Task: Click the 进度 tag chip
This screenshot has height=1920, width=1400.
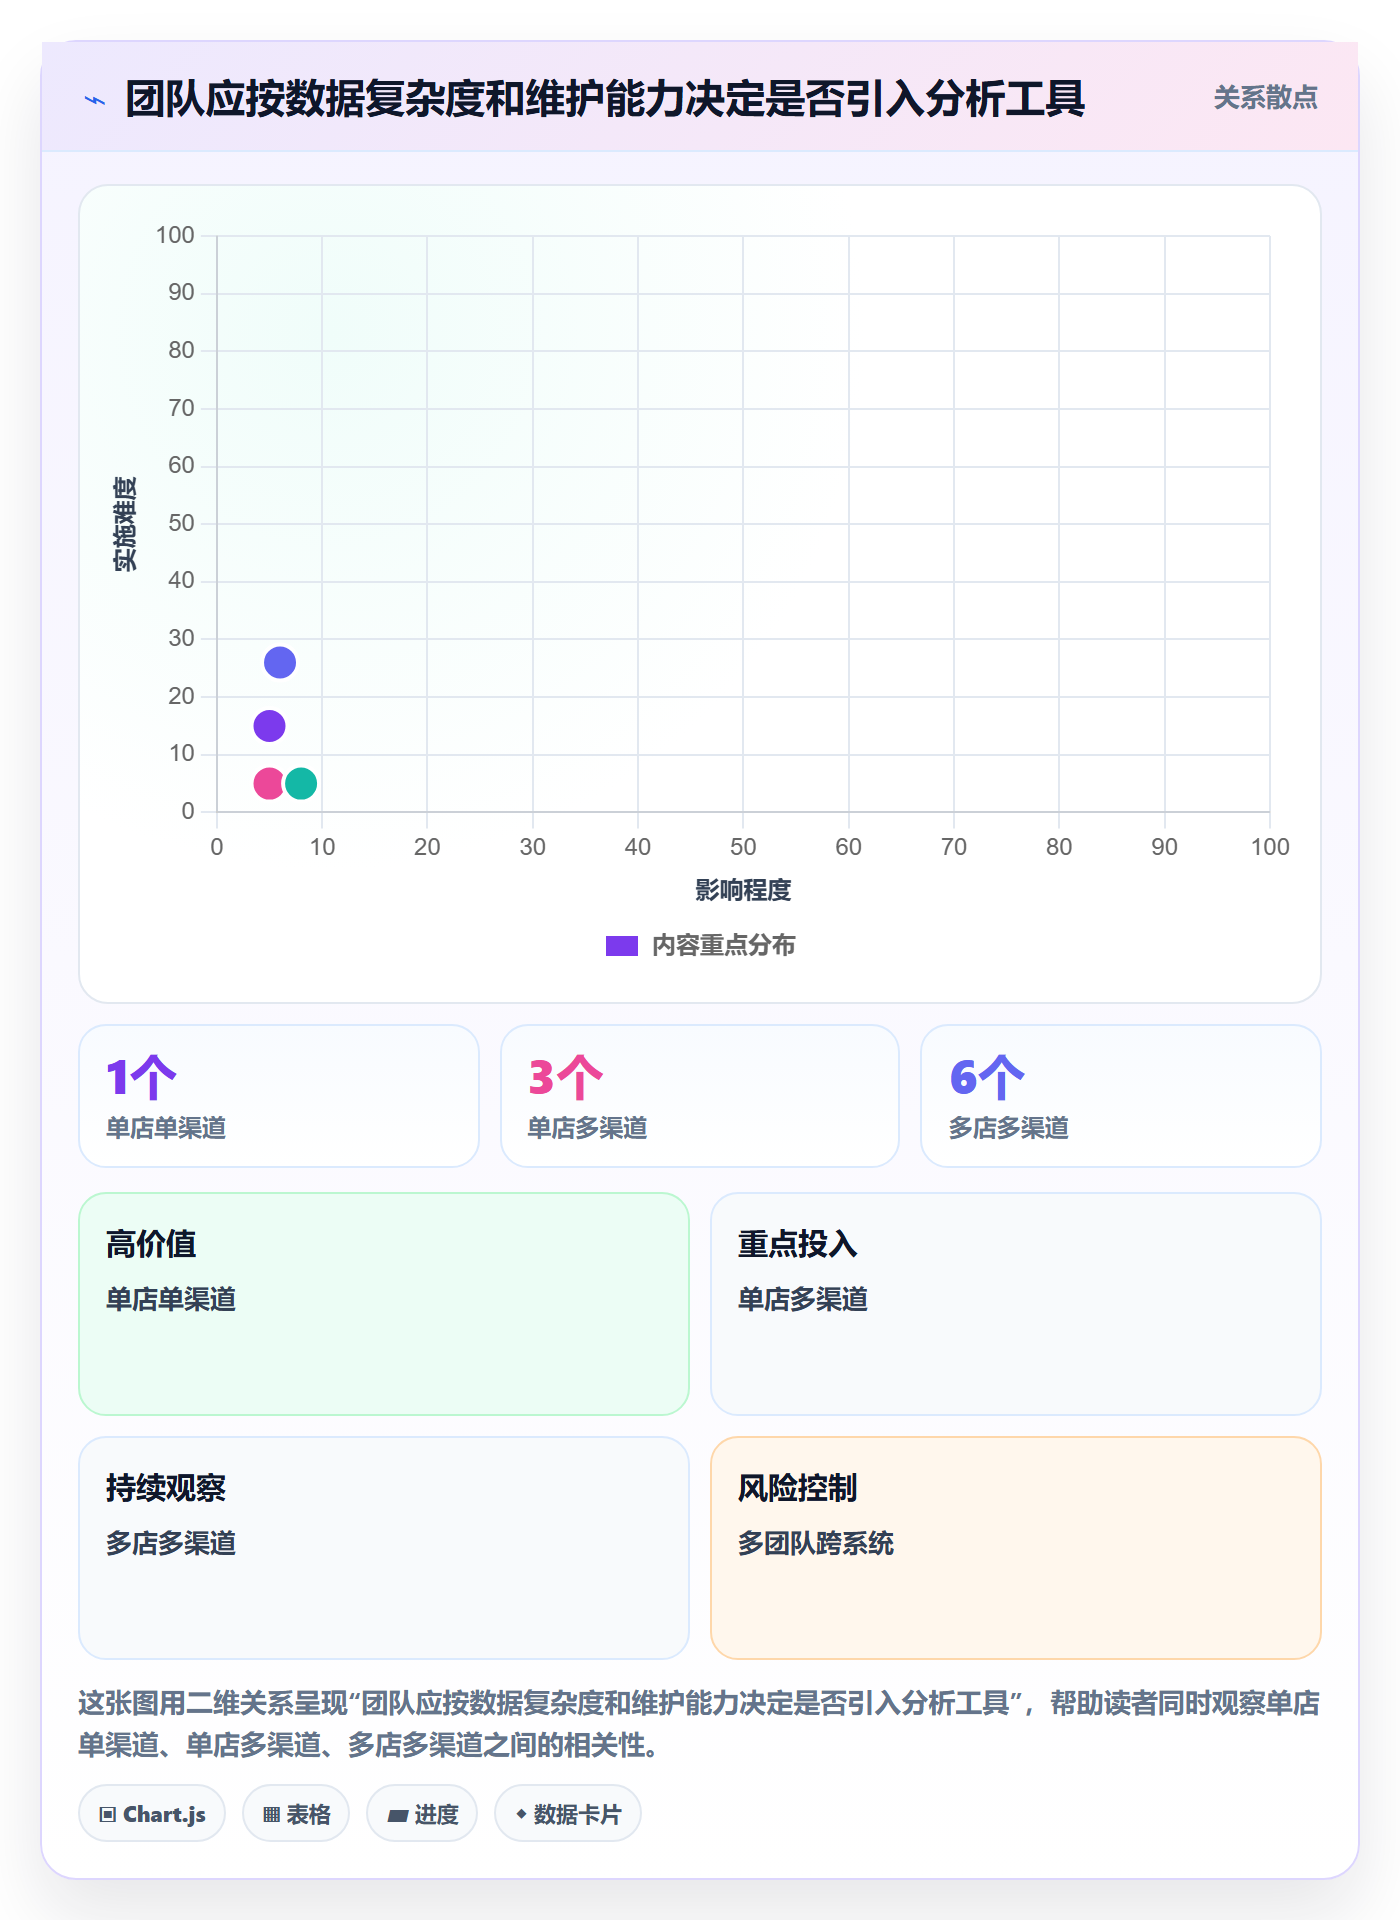Action: coord(422,1814)
